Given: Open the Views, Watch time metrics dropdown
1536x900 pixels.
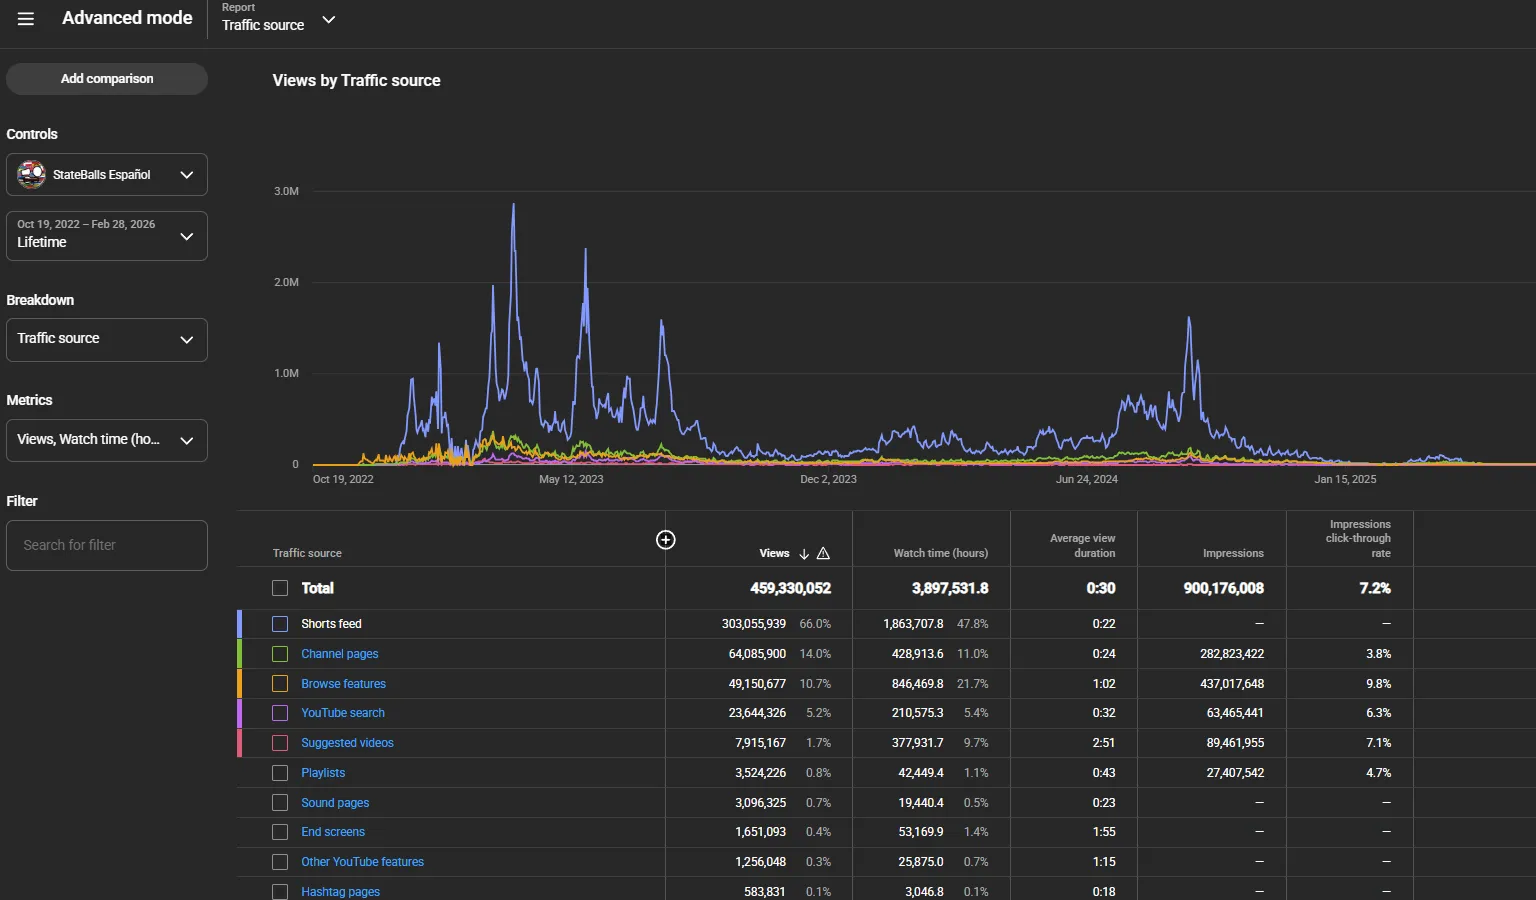Looking at the screenshot, I should 107,441.
